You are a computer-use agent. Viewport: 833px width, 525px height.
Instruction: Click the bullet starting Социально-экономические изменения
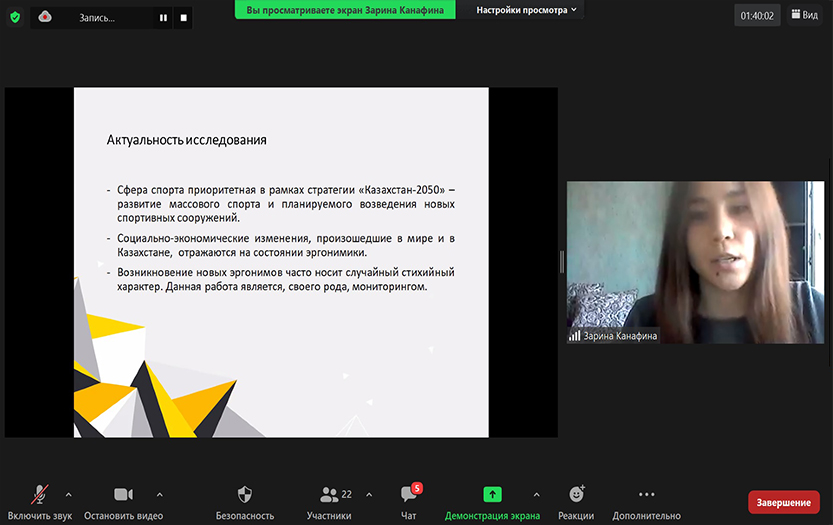coord(286,245)
